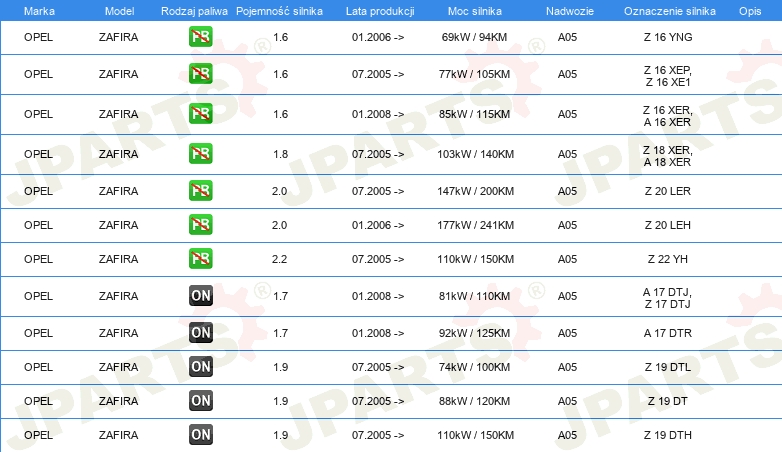782x452 pixels.
Task: Click ZAFIRA in the Z 20 LER row
Action: pos(118,191)
